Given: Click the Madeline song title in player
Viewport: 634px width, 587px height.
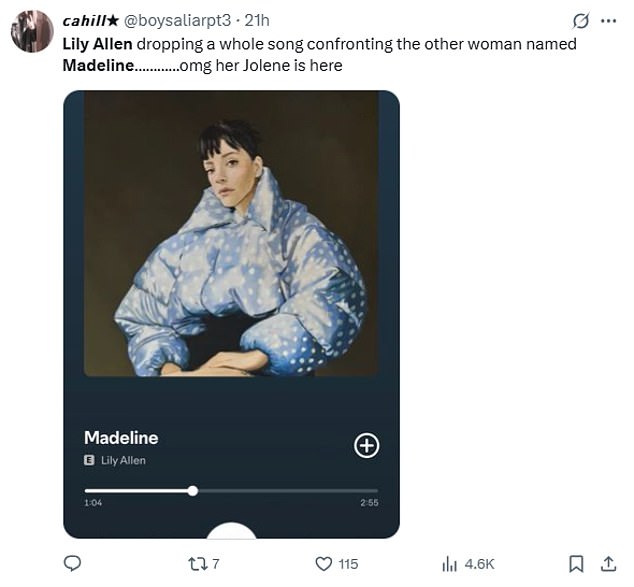Looking at the screenshot, I should pyautogui.click(x=121, y=437).
